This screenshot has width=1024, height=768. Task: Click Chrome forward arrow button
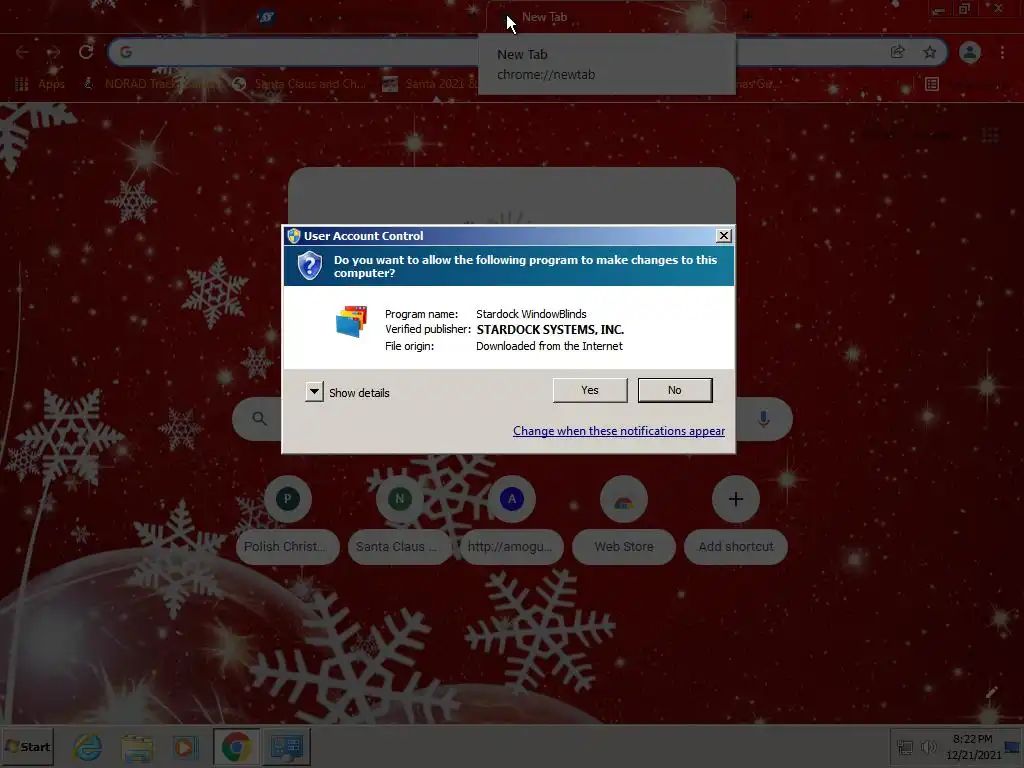54,52
